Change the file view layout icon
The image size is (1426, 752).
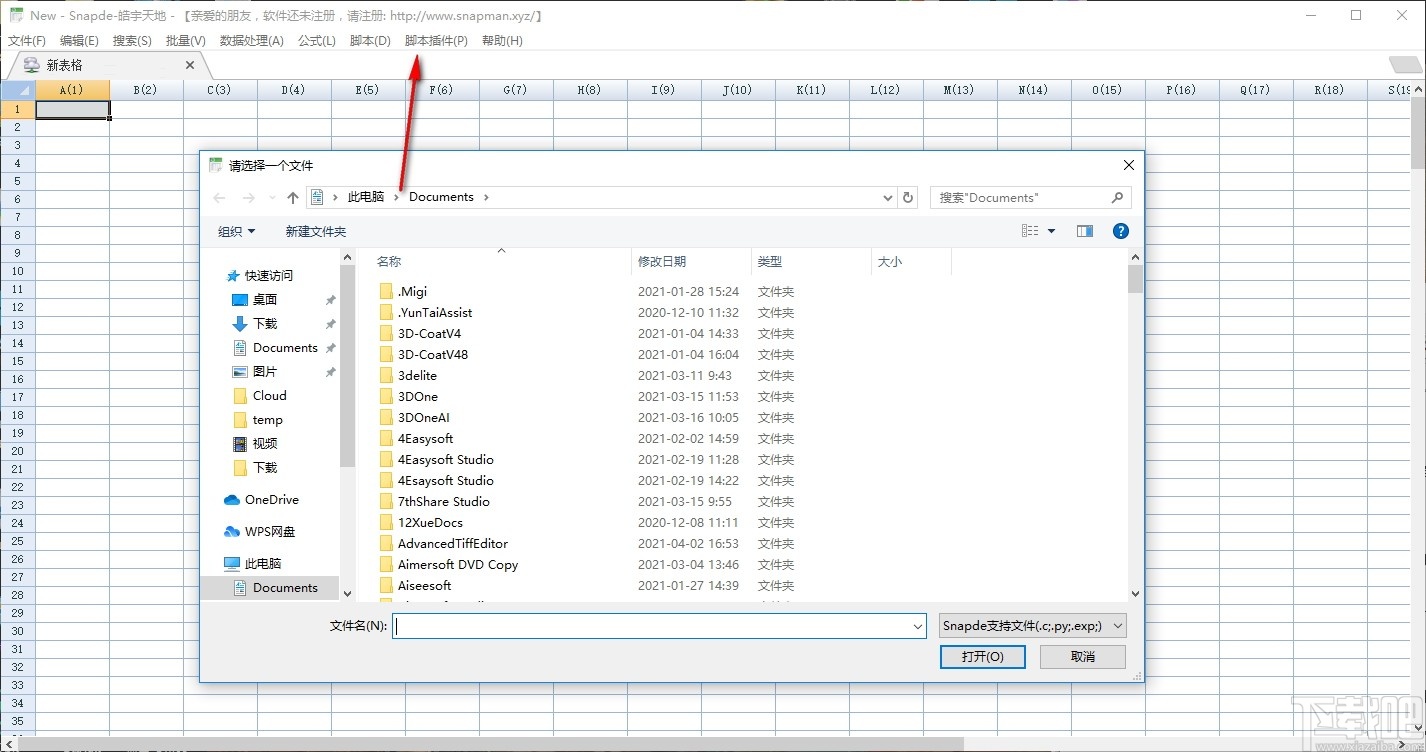pyautogui.click(x=1030, y=231)
